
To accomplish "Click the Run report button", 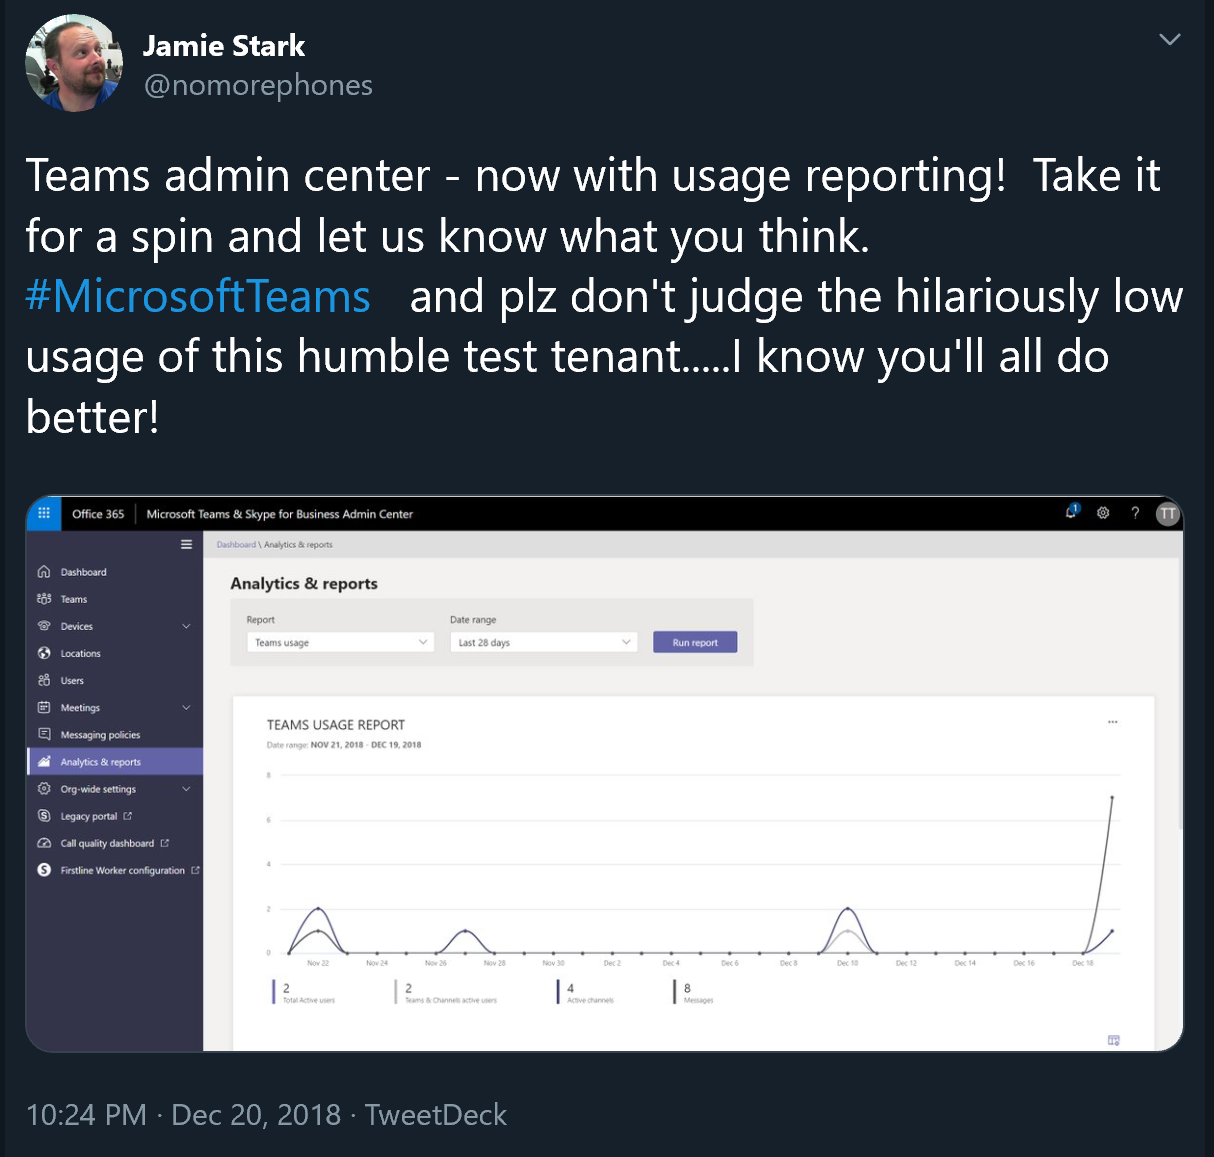I will (695, 642).
